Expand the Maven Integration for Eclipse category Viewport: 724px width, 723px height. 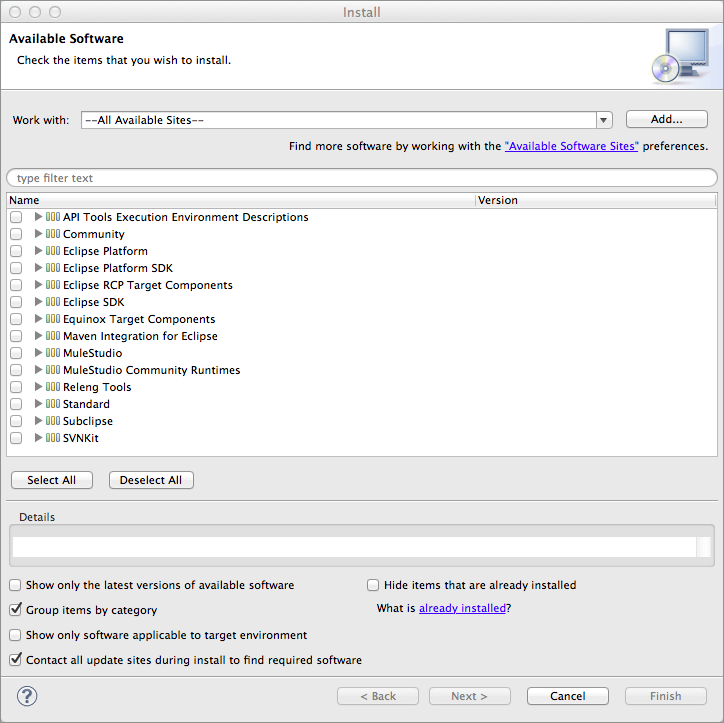(38, 336)
